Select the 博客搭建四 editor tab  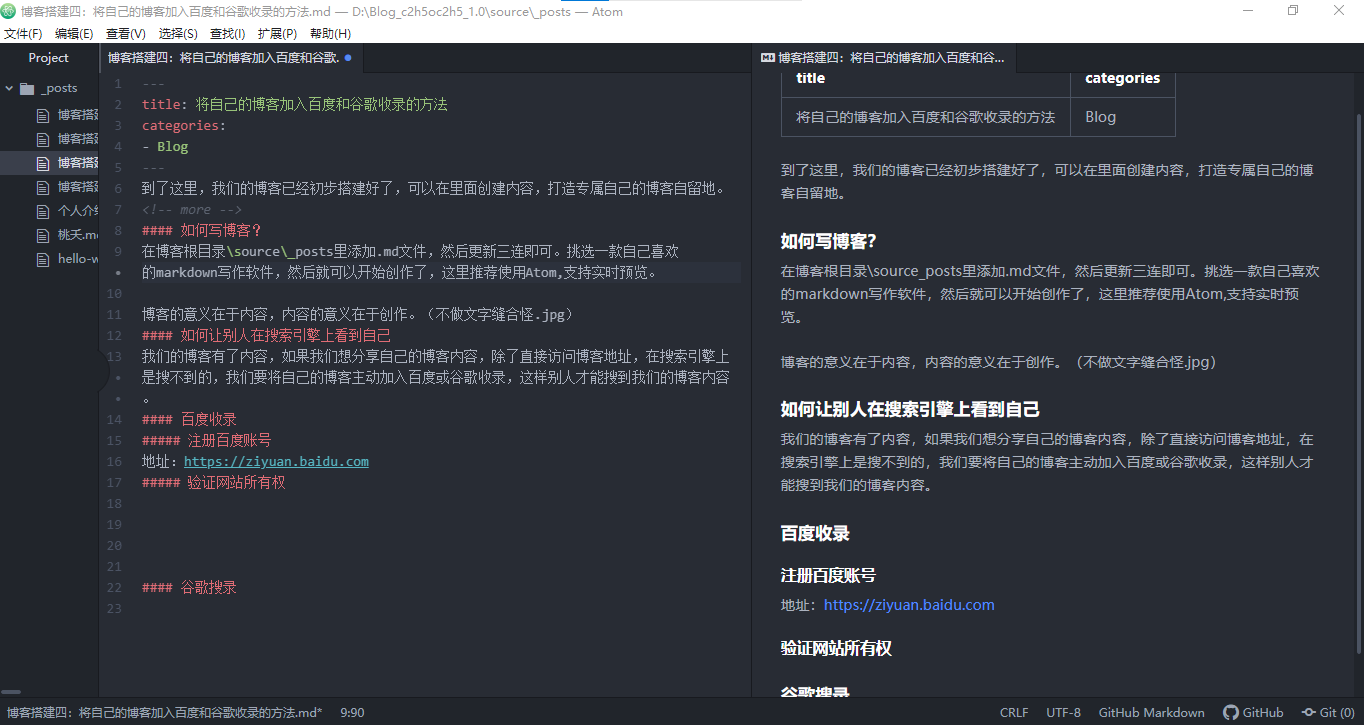(x=232, y=58)
